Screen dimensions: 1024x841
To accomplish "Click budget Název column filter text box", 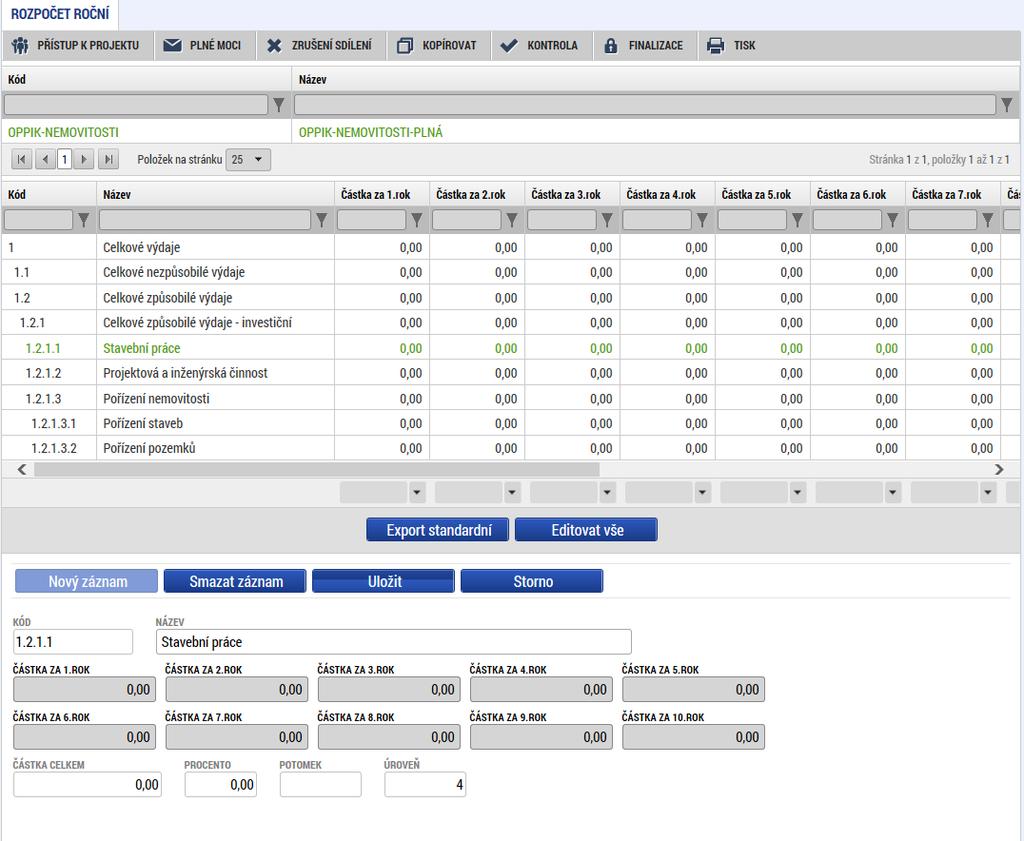I will coord(205,220).
